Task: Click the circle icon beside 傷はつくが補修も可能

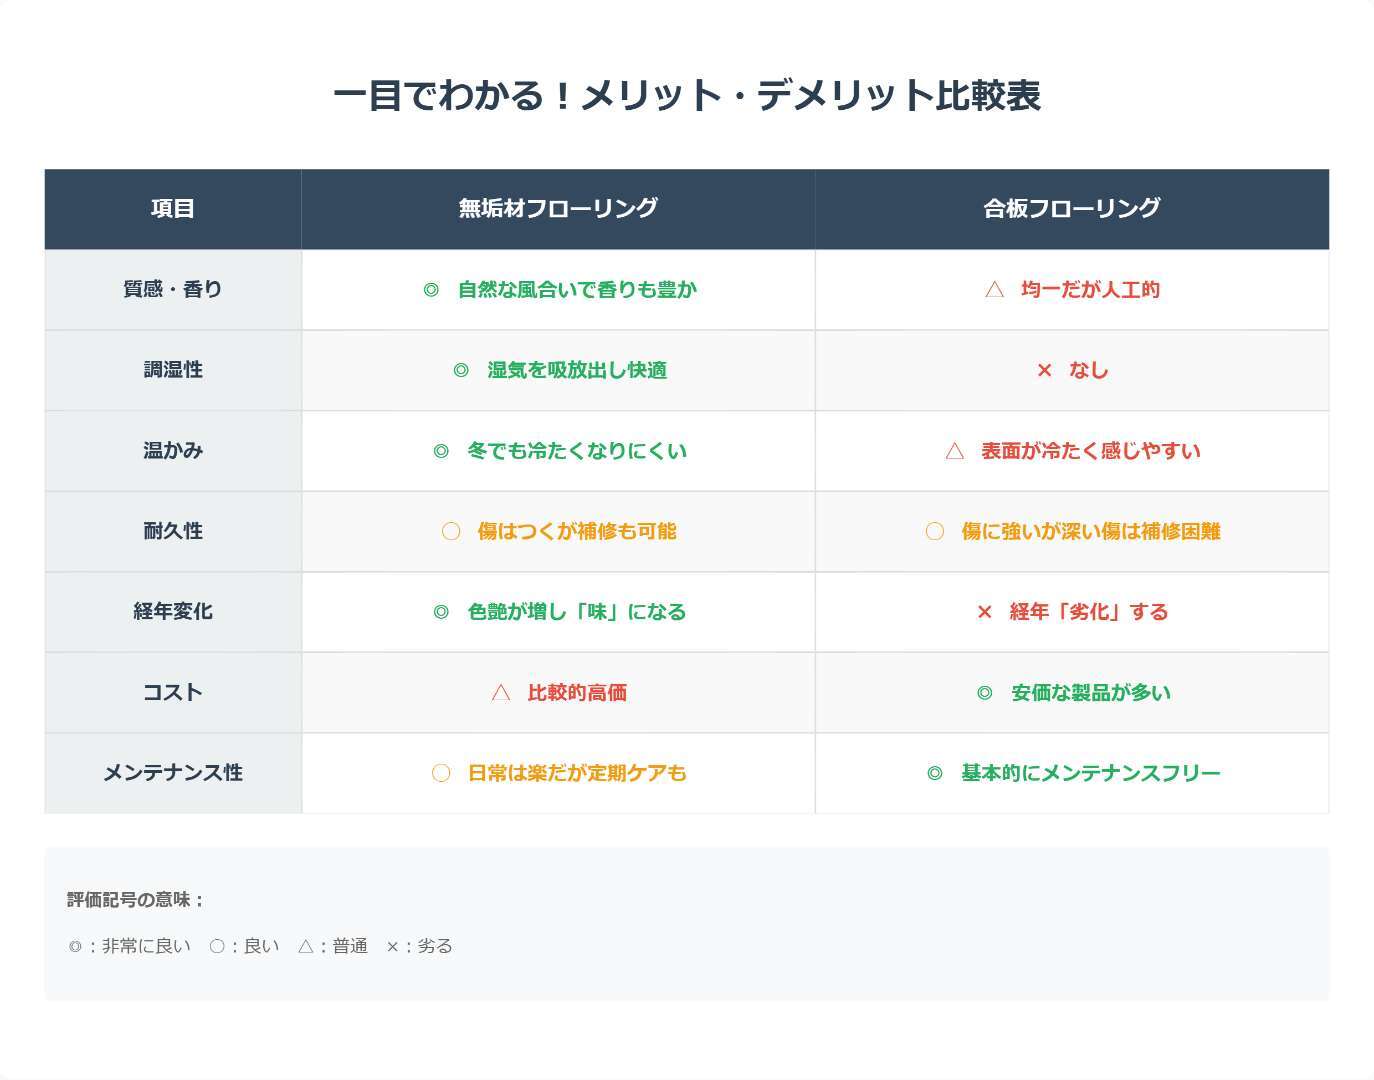Action: tap(451, 532)
